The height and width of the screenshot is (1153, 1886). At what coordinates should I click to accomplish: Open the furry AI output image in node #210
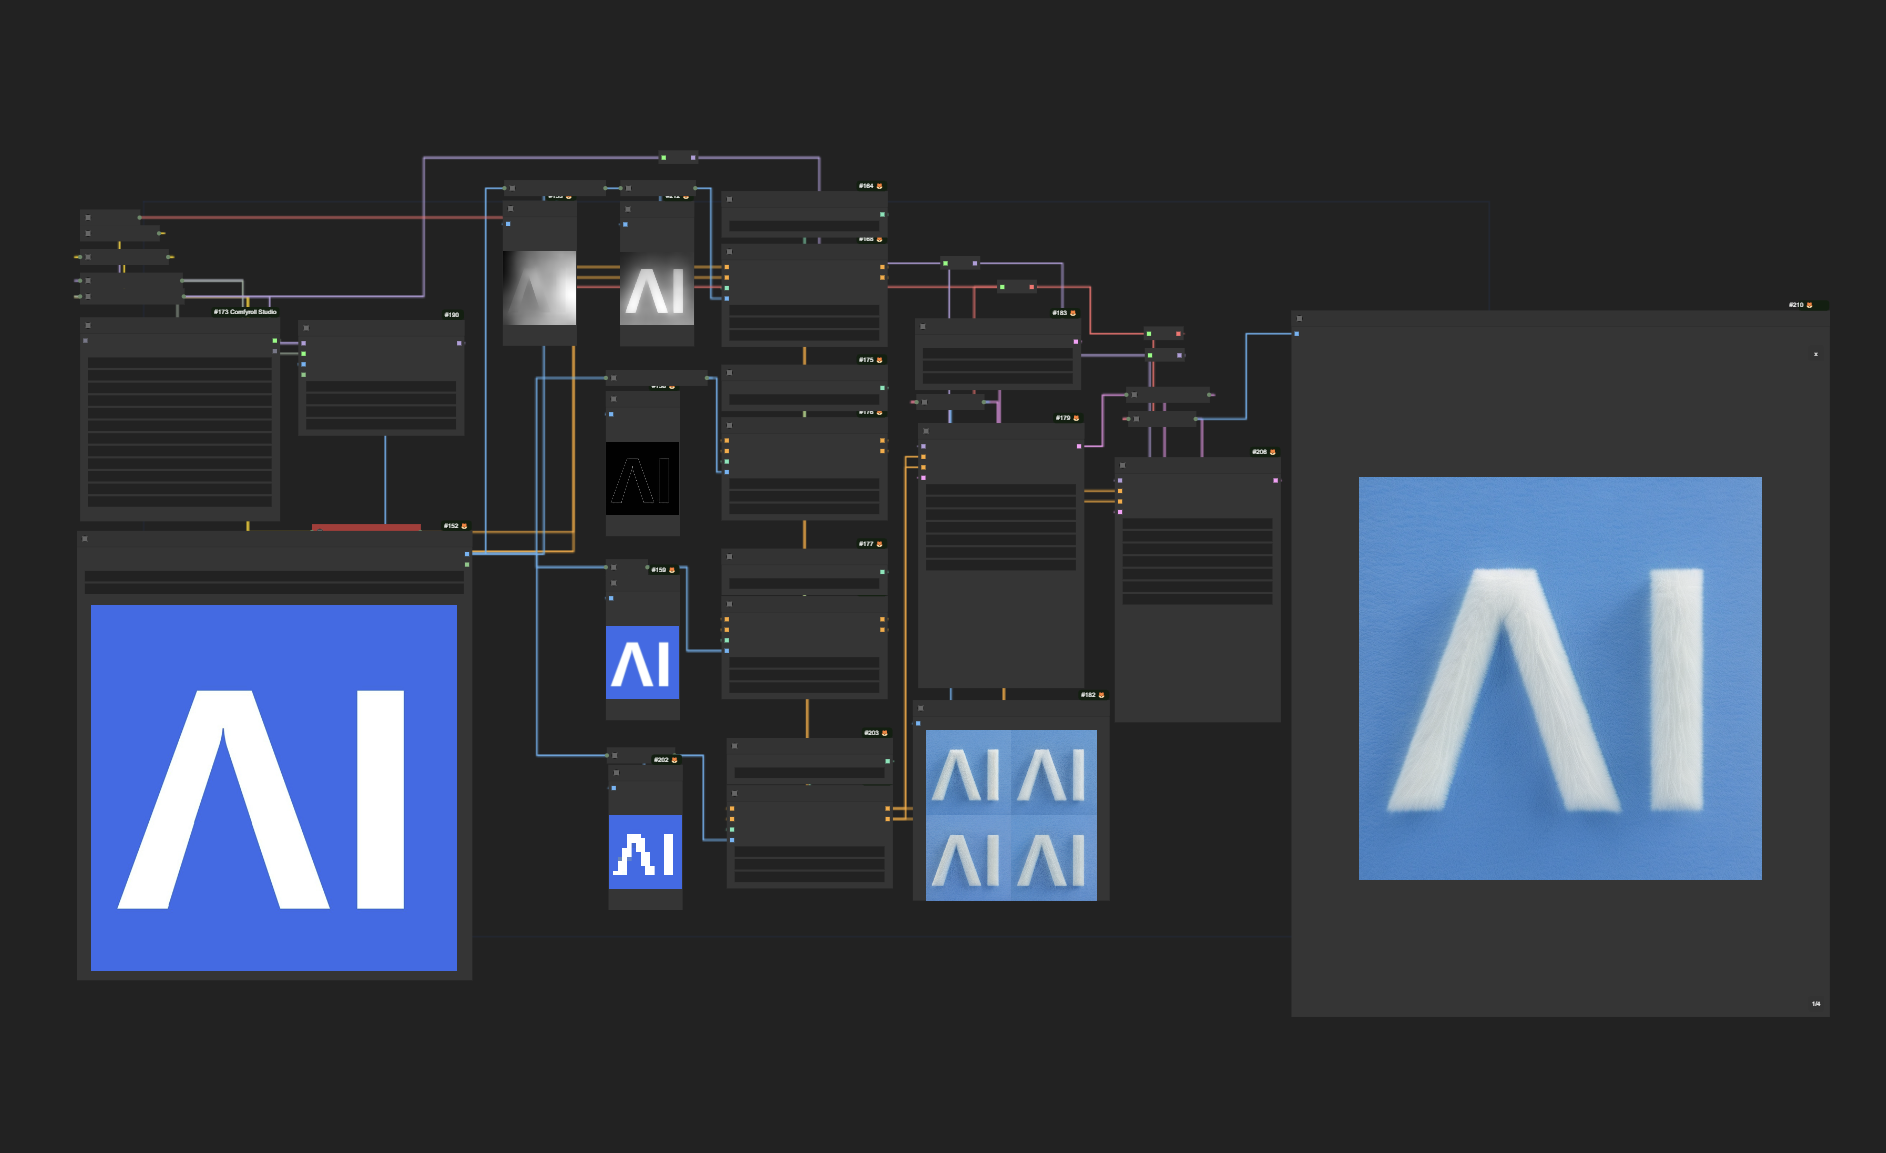click(1560, 679)
